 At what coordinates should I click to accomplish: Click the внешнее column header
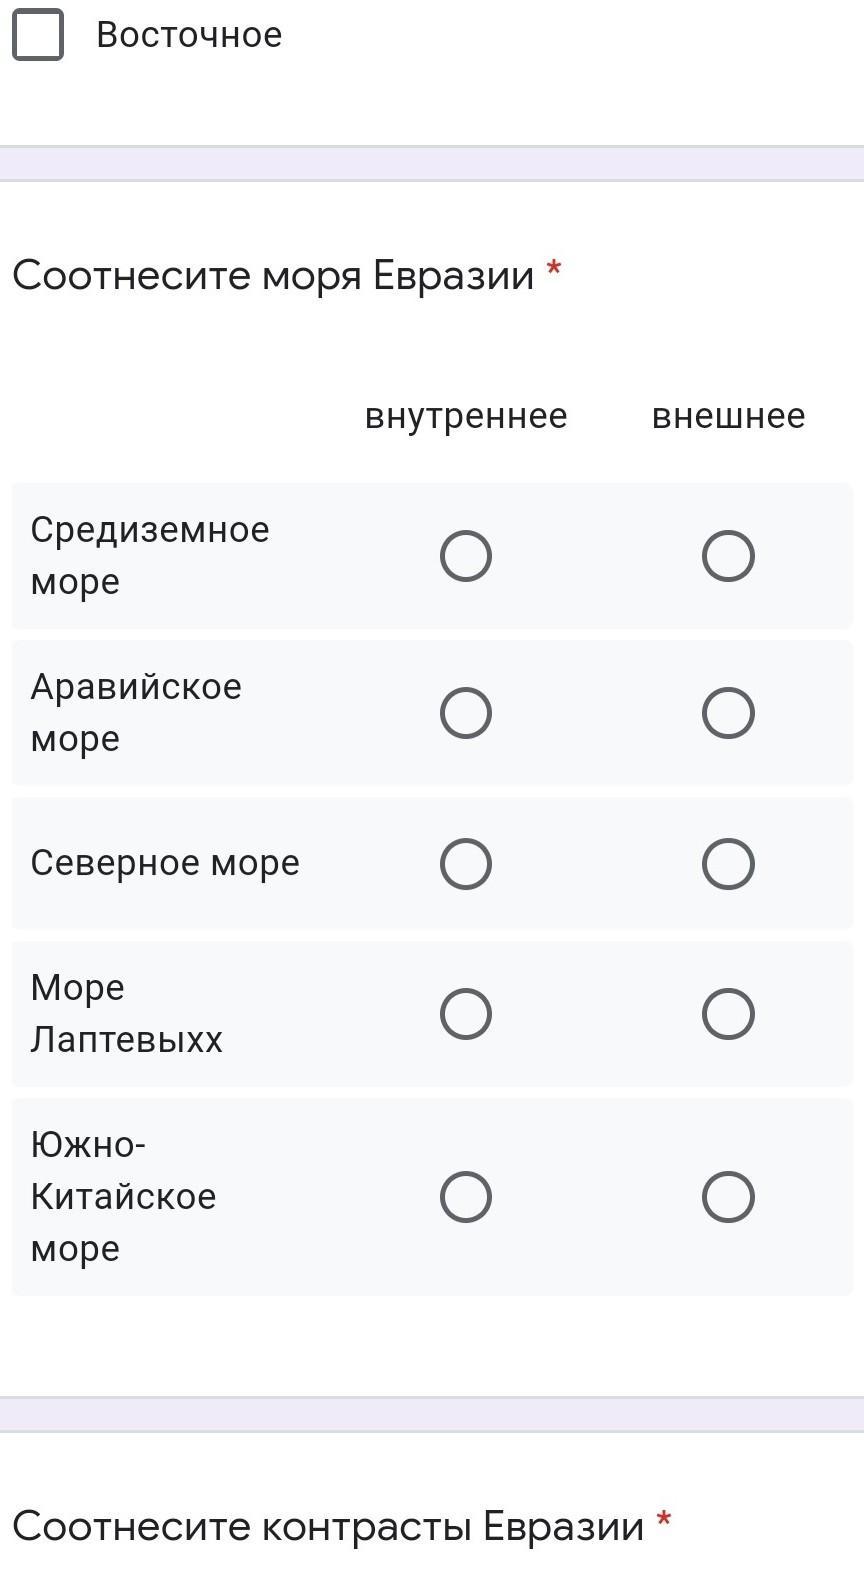click(728, 416)
